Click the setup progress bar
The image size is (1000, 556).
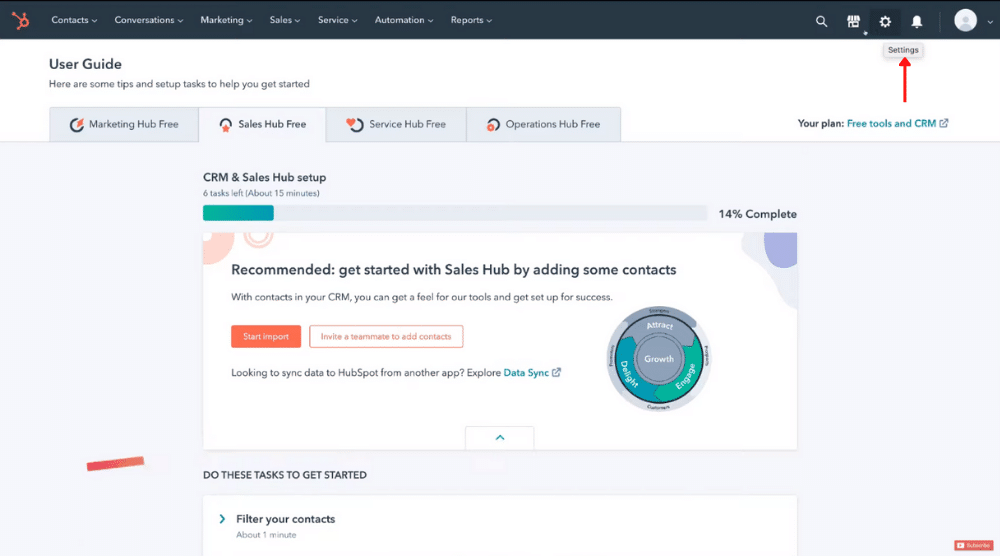point(455,213)
